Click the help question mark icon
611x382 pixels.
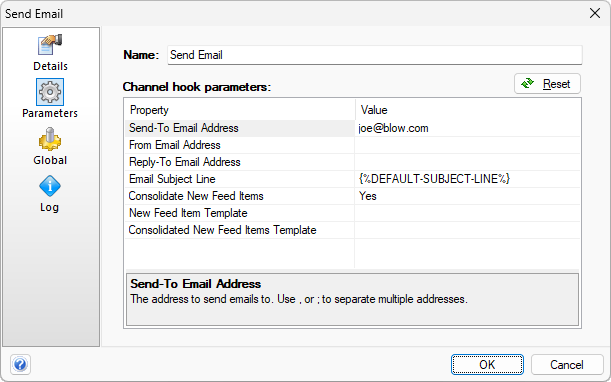pyautogui.click(x=20, y=365)
